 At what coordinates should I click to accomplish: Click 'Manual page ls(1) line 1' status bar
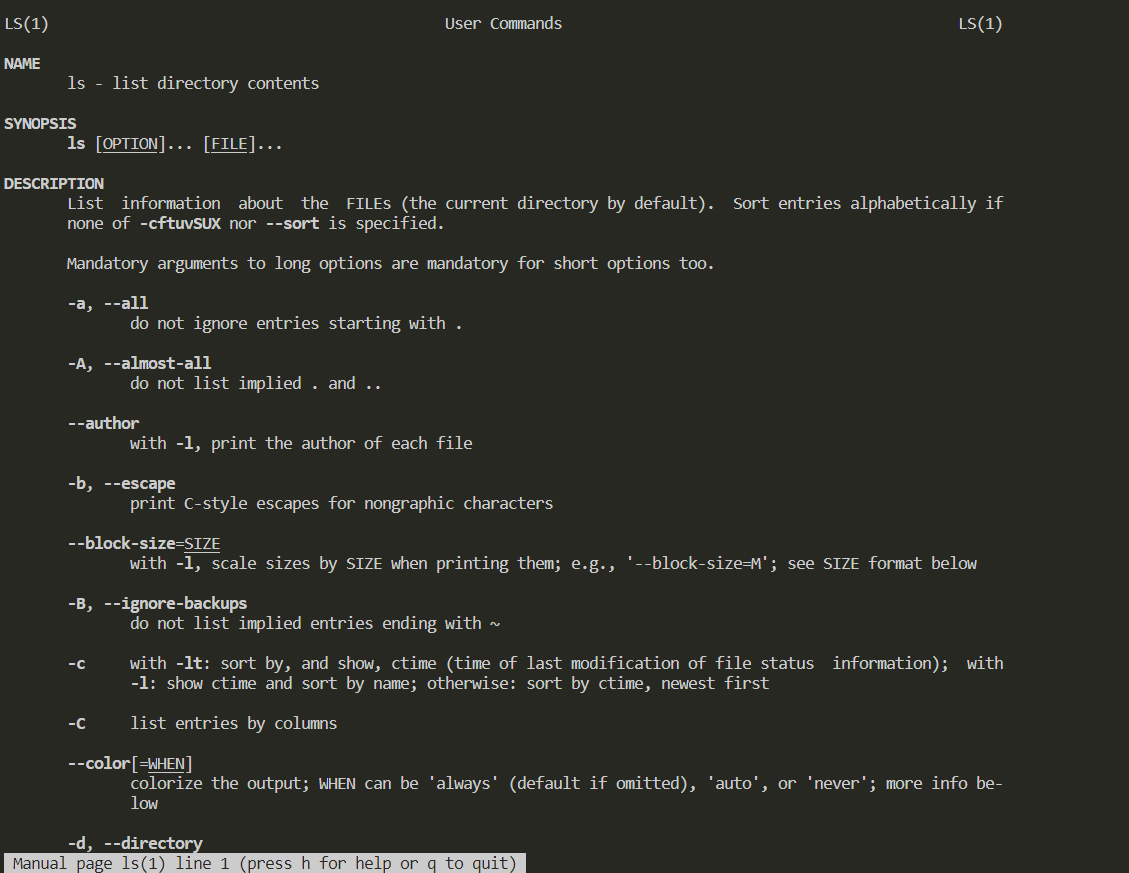click(x=265, y=863)
